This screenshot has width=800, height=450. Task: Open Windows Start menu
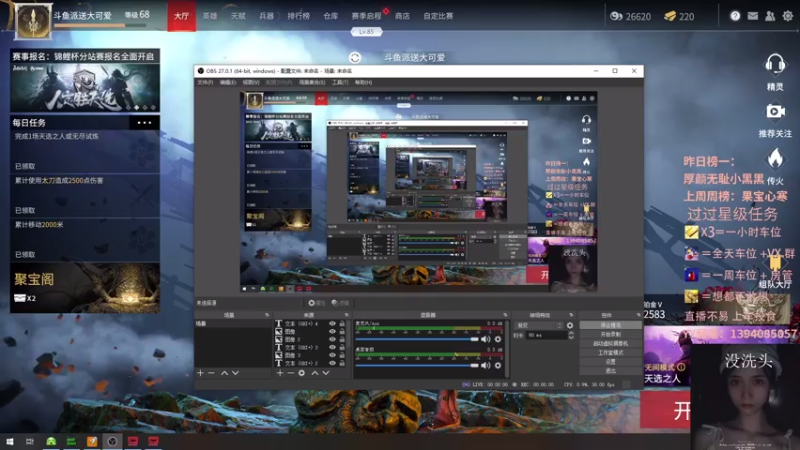coord(9,441)
